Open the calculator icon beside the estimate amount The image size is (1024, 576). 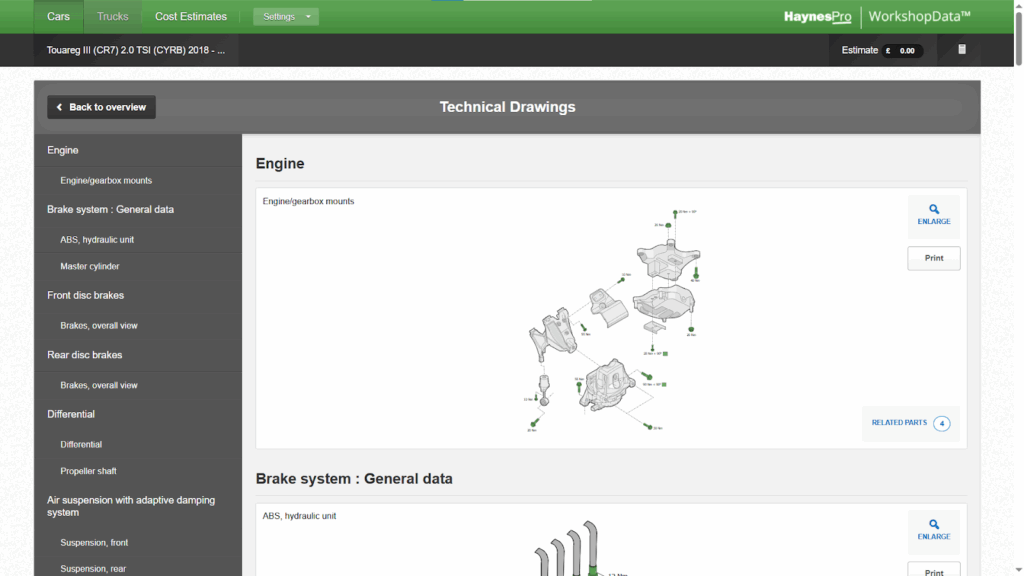(x=961, y=49)
